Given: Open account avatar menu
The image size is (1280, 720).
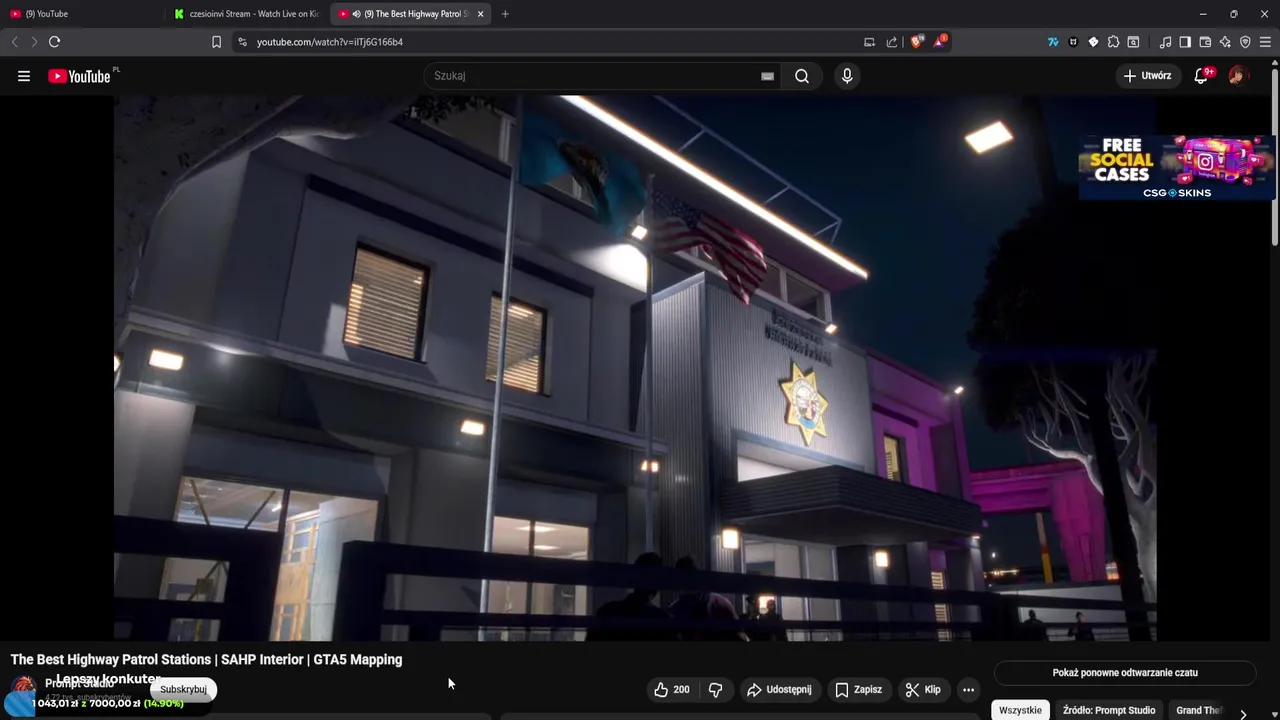Looking at the screenshot, I should [1238, 76].
